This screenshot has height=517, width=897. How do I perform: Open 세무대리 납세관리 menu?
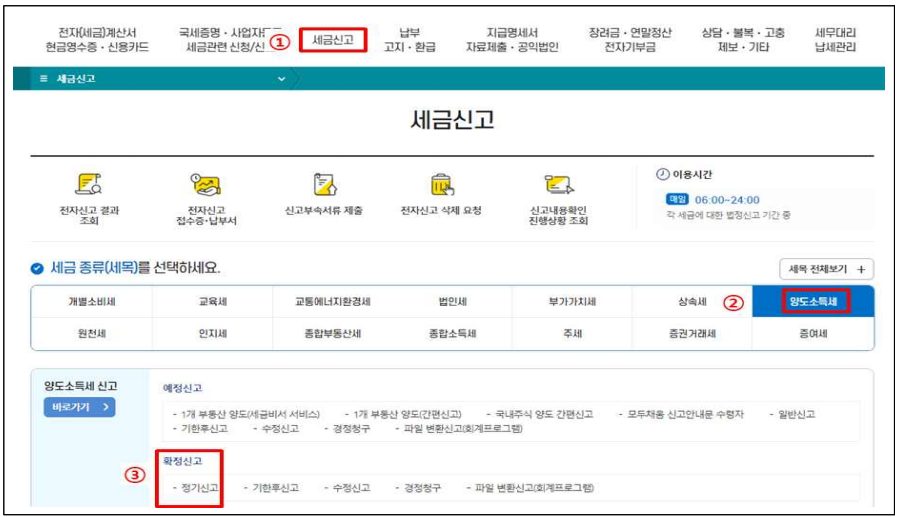tap(835, 40)
